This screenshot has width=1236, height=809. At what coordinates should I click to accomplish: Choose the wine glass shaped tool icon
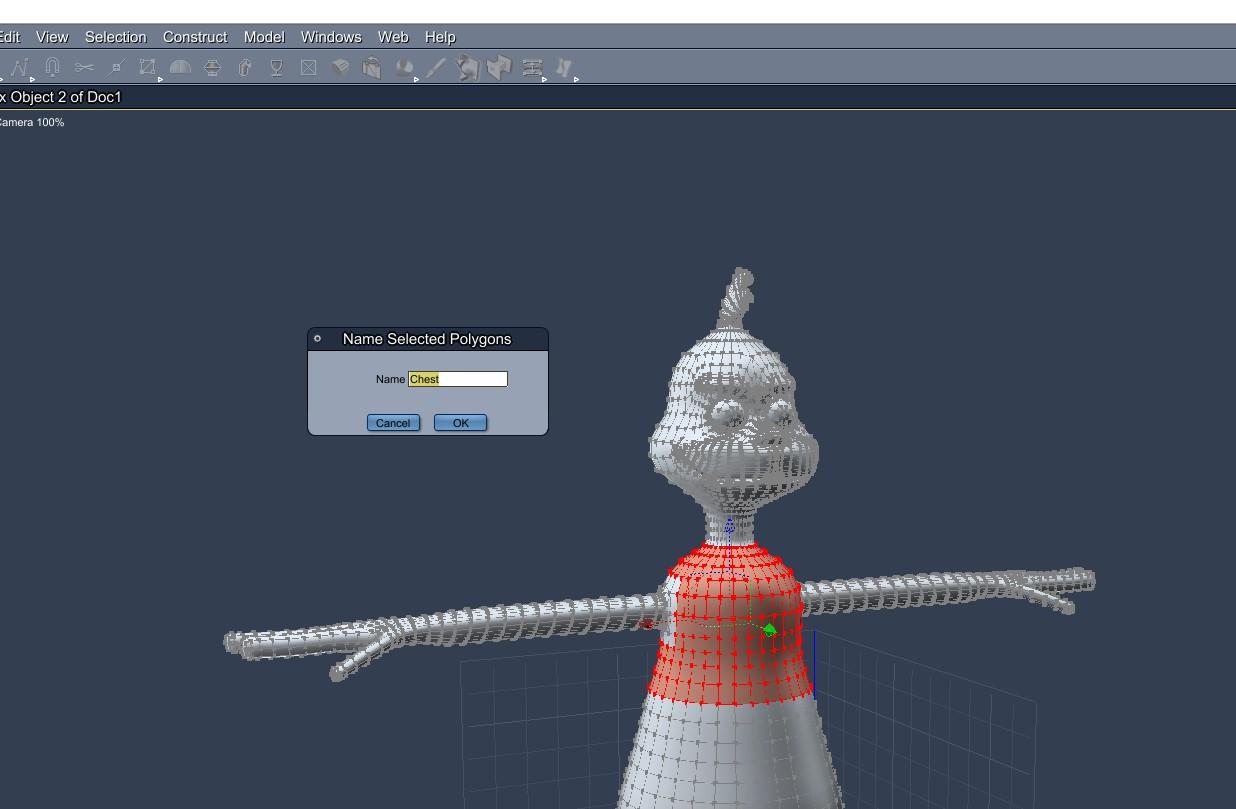276,67
